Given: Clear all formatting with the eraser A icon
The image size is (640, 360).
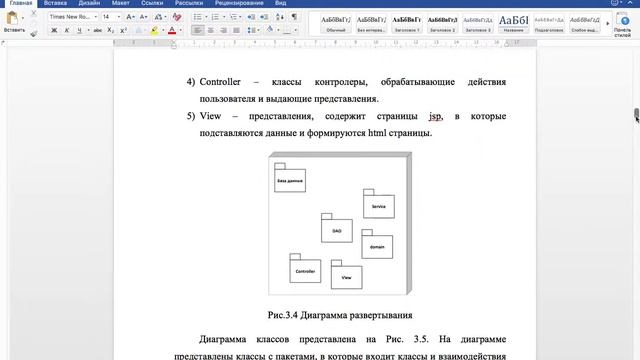Looking at the screenshot, I should 177,17.
